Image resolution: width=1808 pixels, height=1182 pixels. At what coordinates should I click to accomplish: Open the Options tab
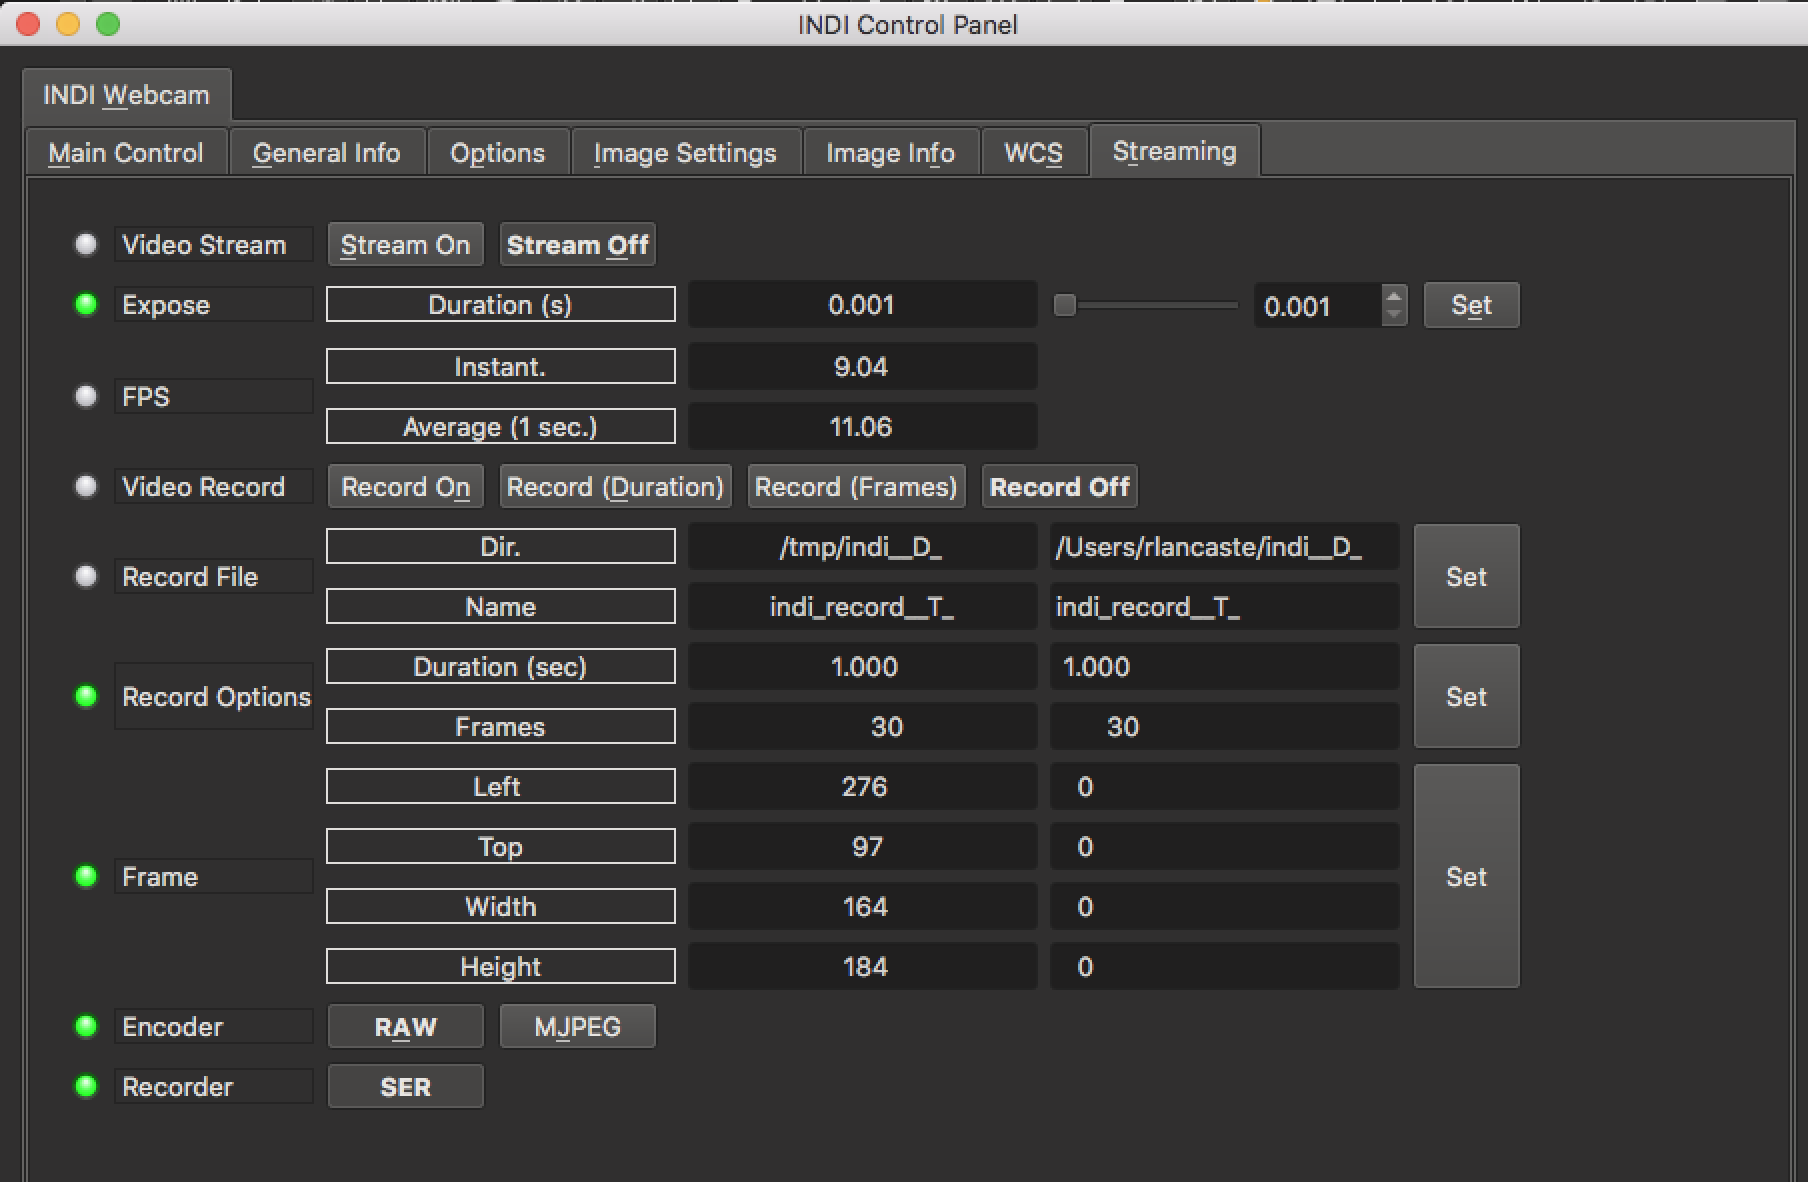pyautogui.click(x=498, y=152)
